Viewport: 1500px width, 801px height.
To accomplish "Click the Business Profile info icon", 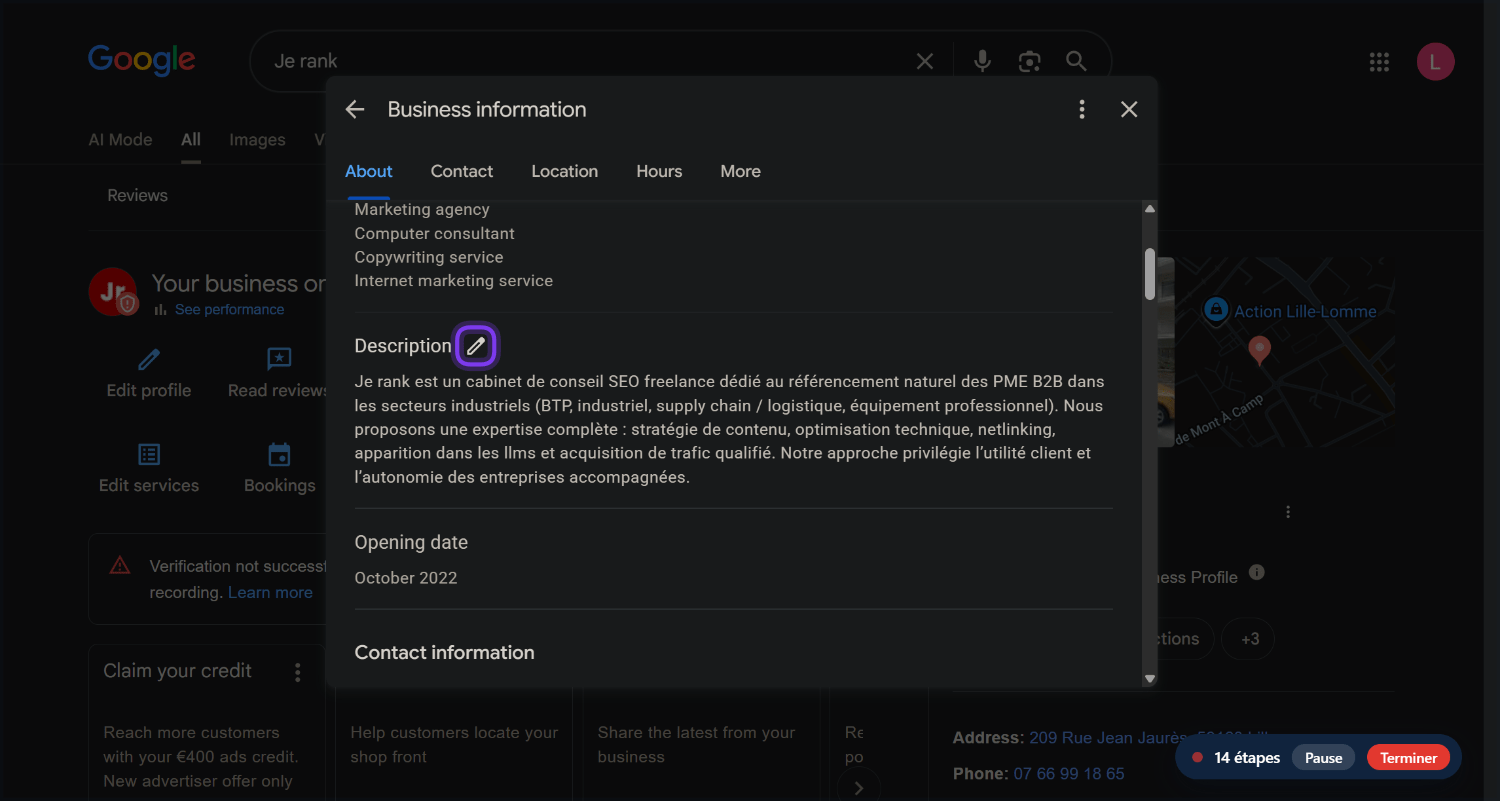I will (x=1257, y=573).
